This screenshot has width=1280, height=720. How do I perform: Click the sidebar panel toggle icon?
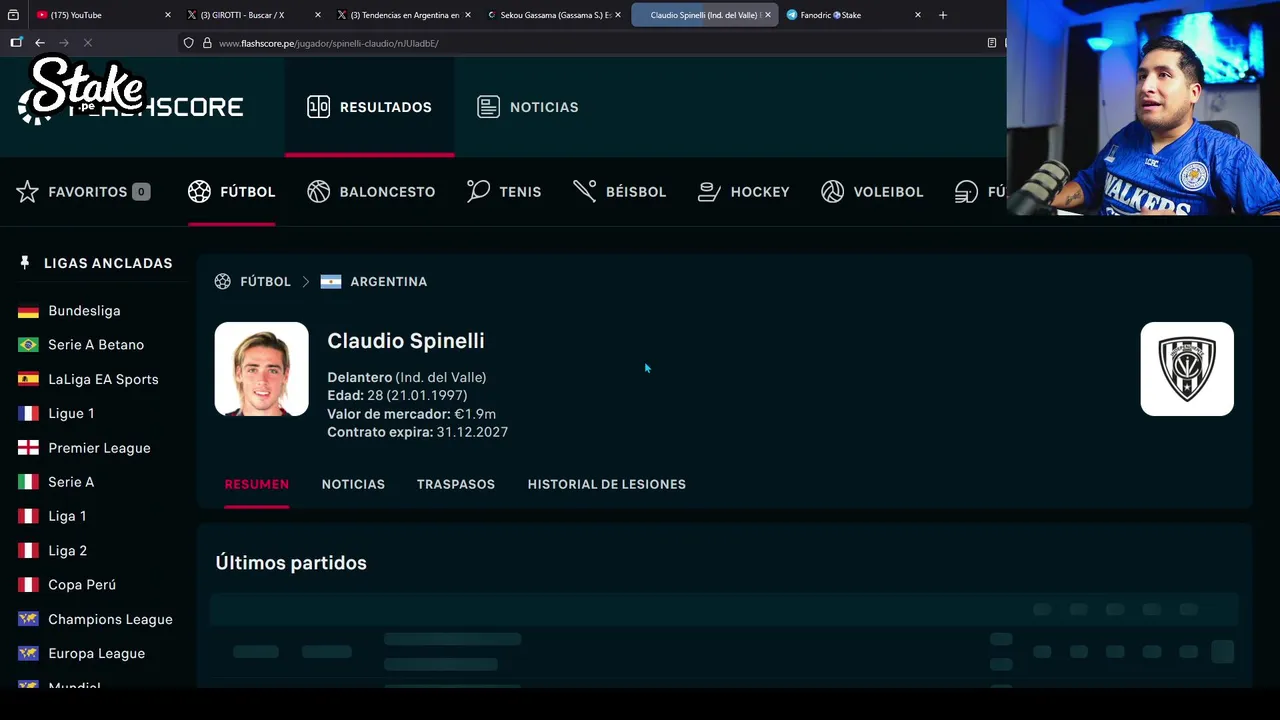[16, 43]
